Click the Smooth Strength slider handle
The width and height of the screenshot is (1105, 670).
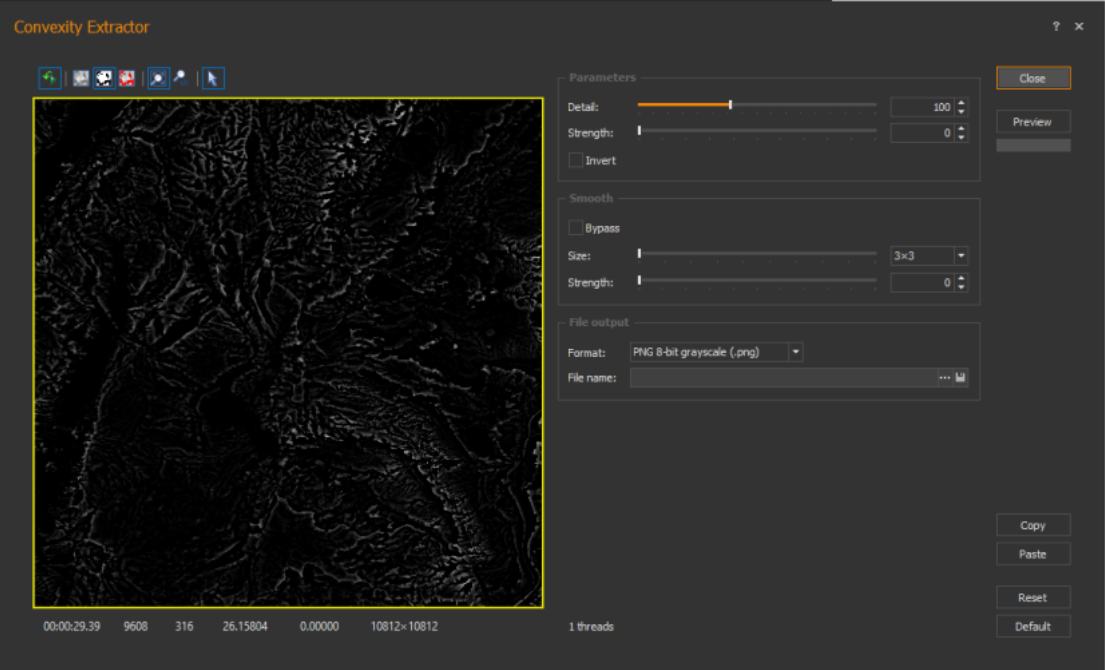639,280
